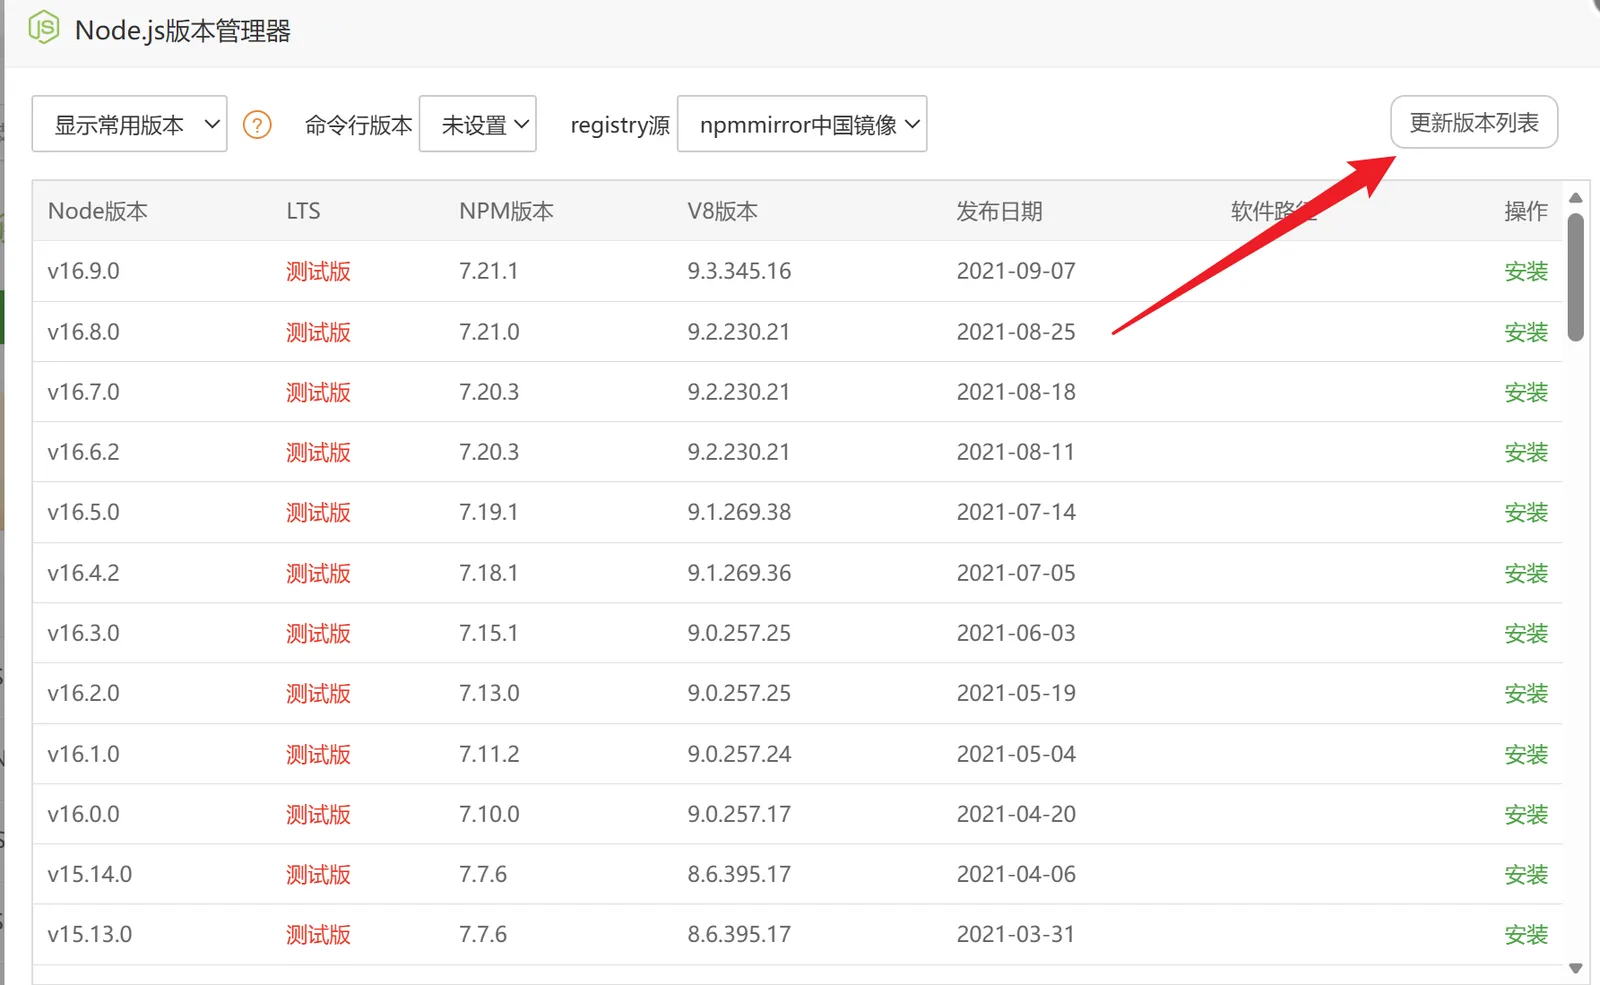Select the v16.8.0 version cell

(83, 332)
